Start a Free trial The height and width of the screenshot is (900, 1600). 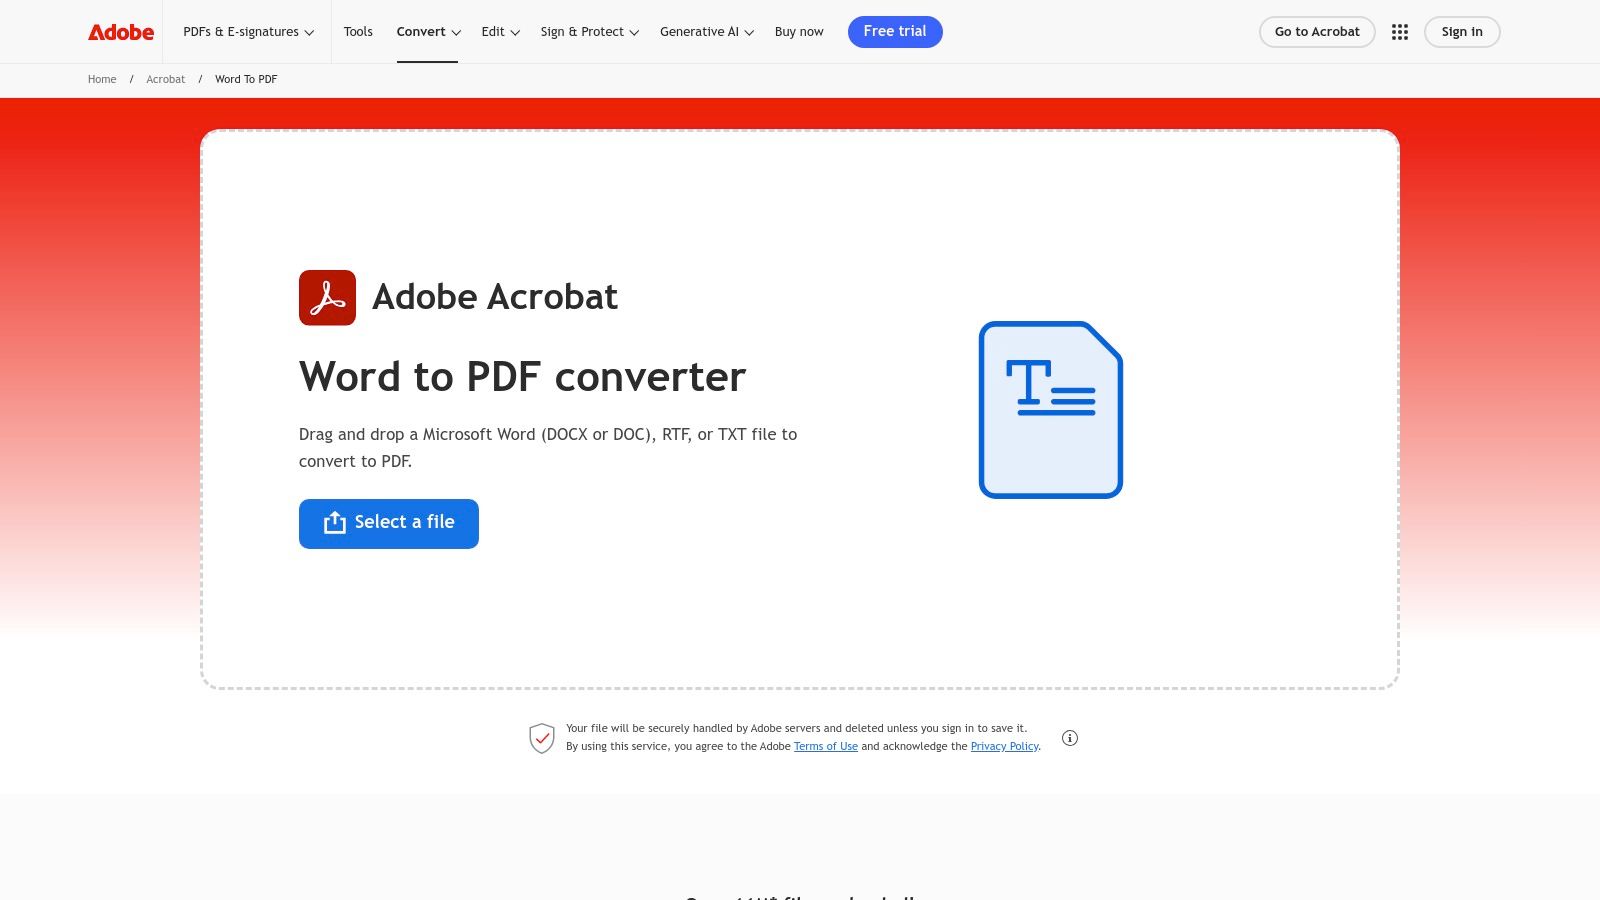(895, 31)
